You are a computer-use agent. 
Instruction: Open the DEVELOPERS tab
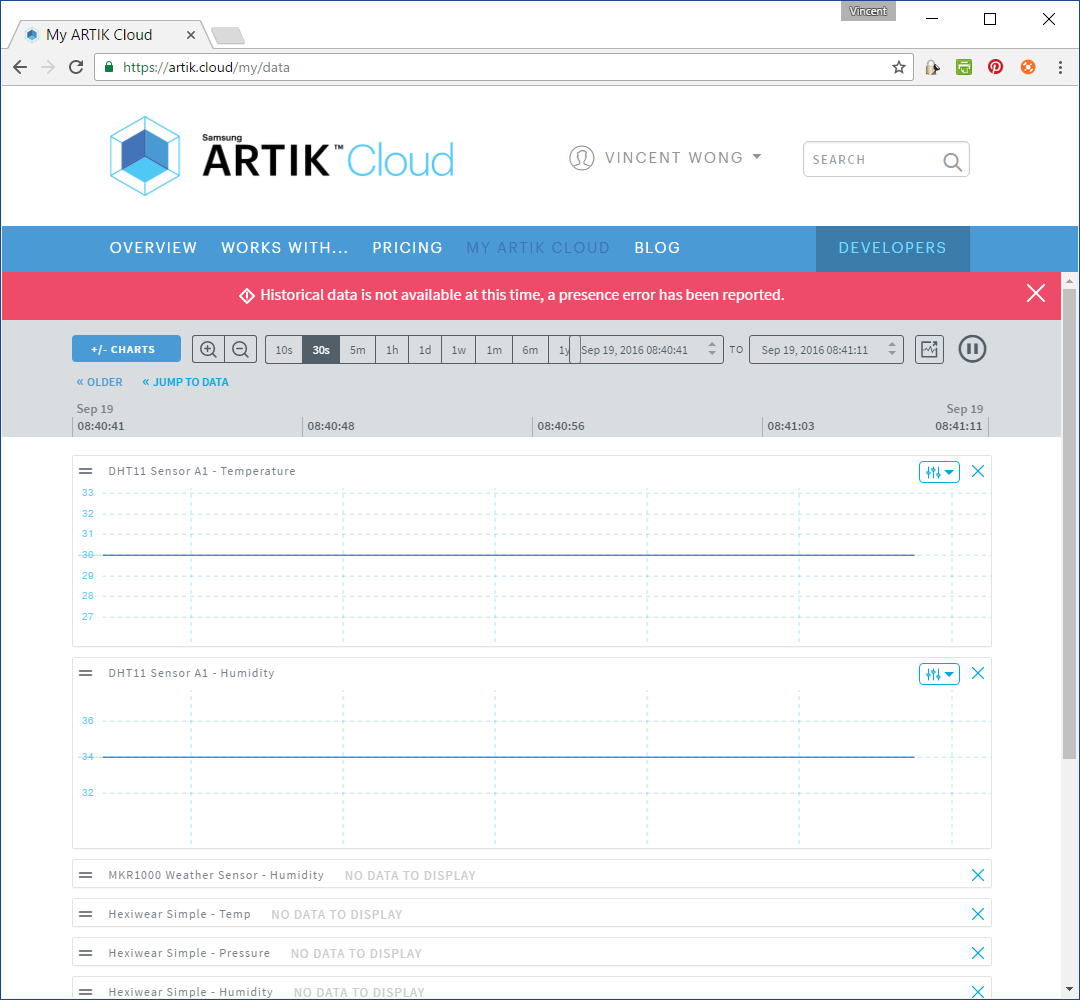coord(892,247)
